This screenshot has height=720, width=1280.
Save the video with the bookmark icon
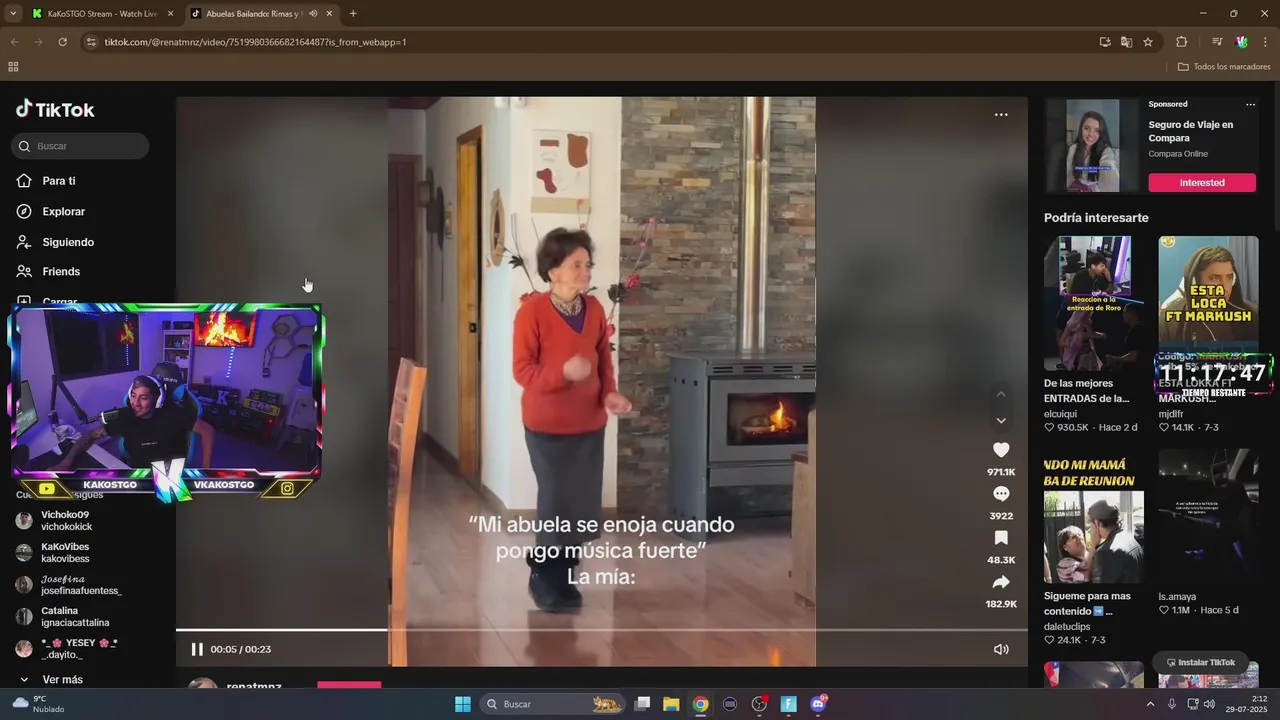pos(1001,538)
